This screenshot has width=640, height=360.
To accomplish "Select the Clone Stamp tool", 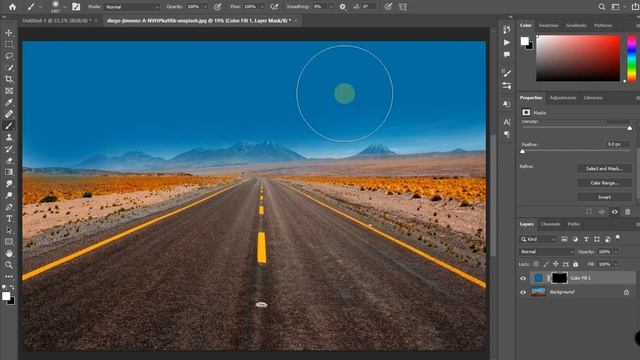I will click(x=9, y=138).
